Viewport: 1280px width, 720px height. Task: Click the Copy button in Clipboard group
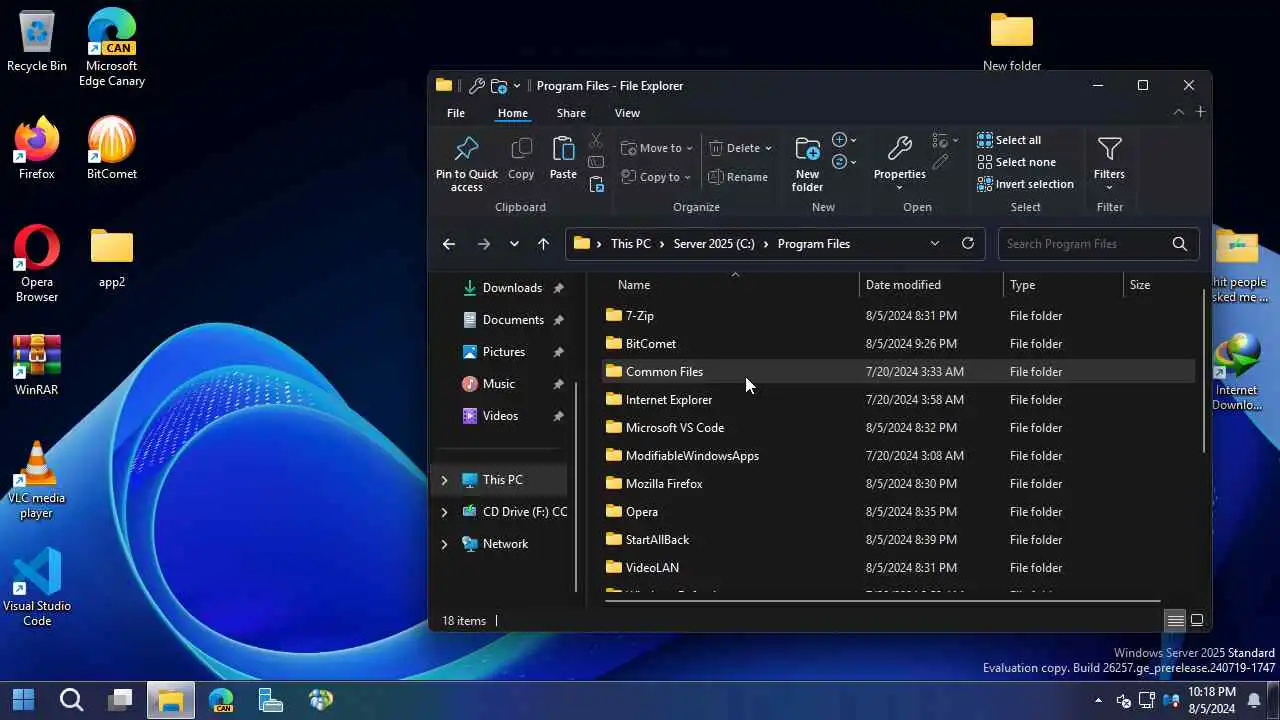tap(521, 160)
